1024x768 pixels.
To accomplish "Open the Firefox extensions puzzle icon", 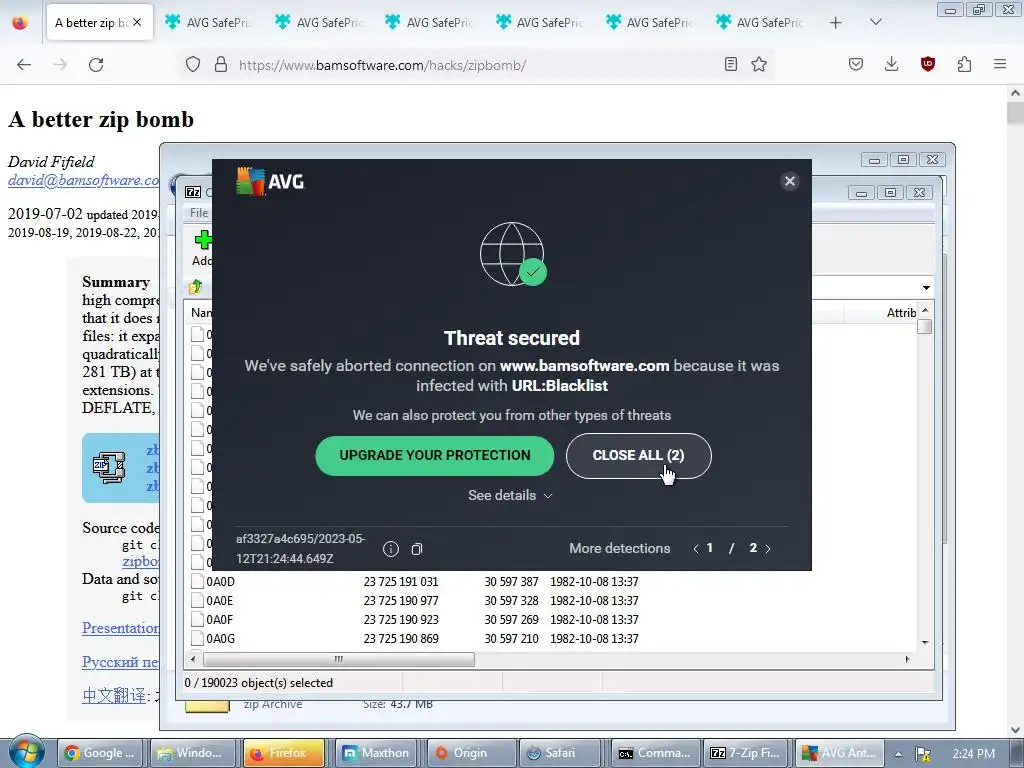I will click(964, 64).
